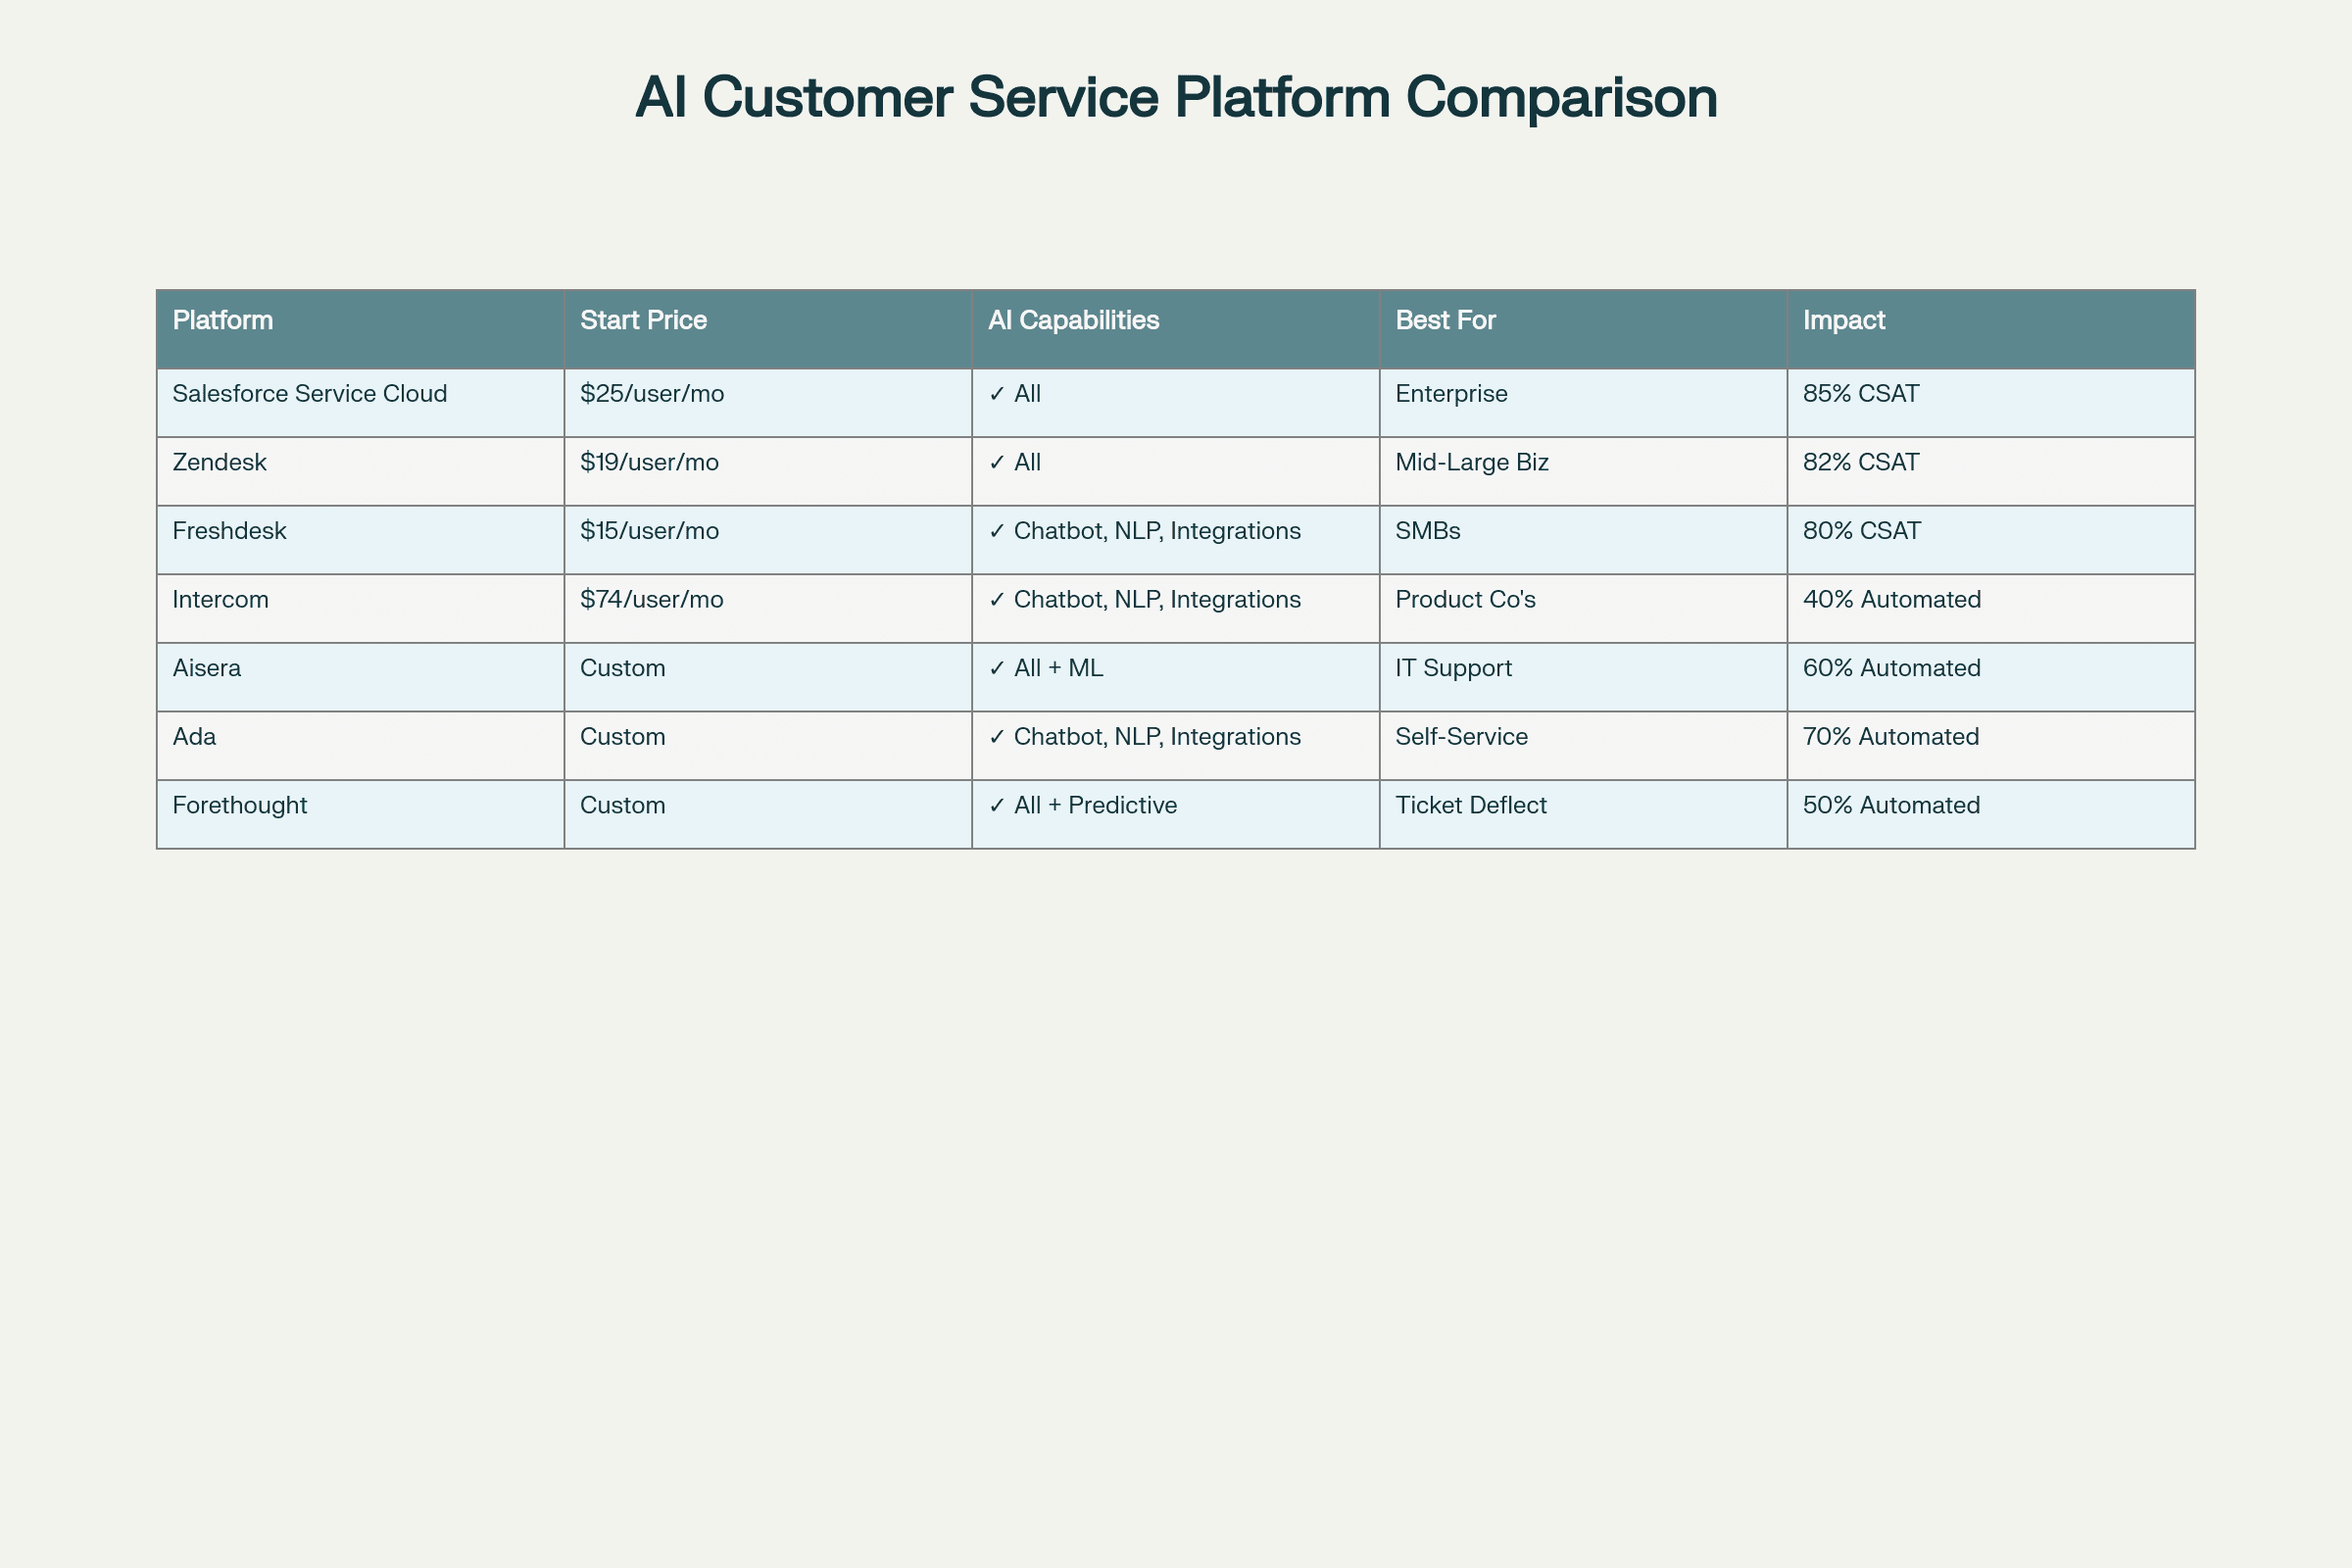Click the 'SMBs' cell

[x=1583, y=540]
